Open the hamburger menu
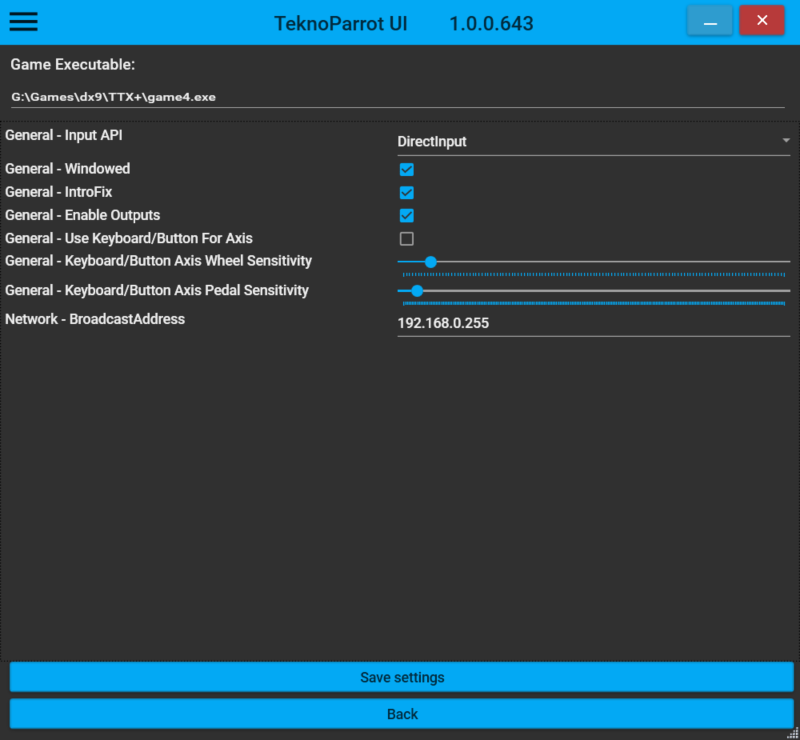Viewport: 800px width, 740px height. [23, 21]
